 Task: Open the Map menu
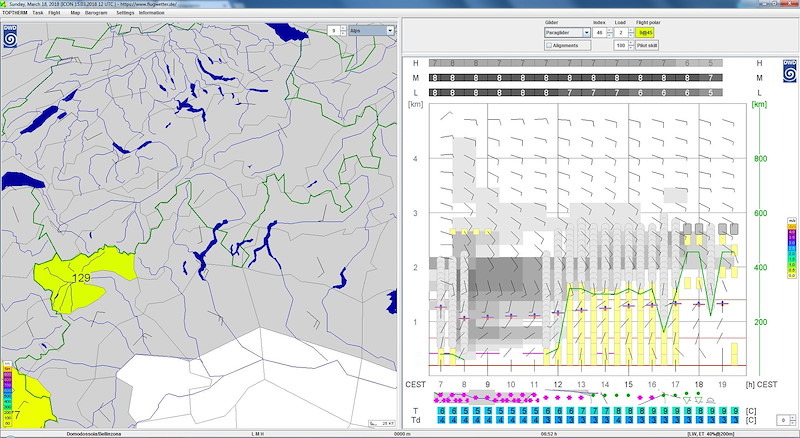75,13
